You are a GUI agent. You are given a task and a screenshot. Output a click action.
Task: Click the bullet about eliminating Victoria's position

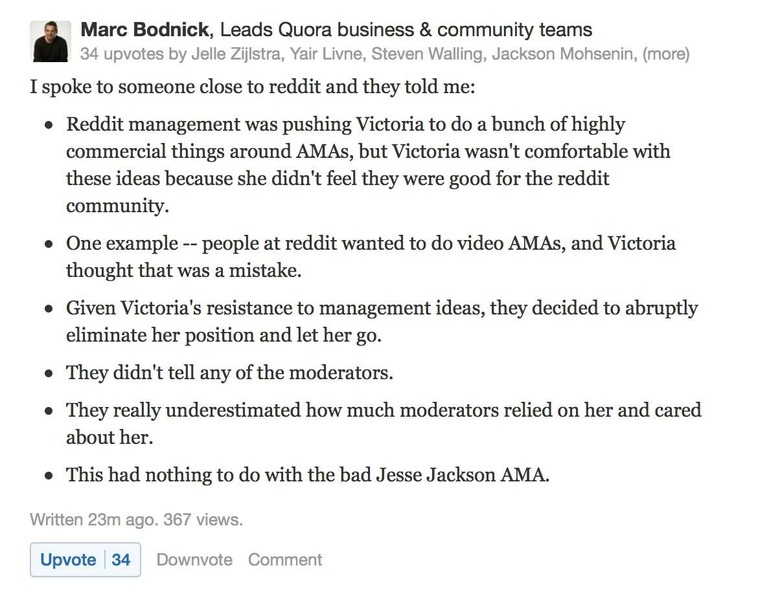click(x=382, y=321)
